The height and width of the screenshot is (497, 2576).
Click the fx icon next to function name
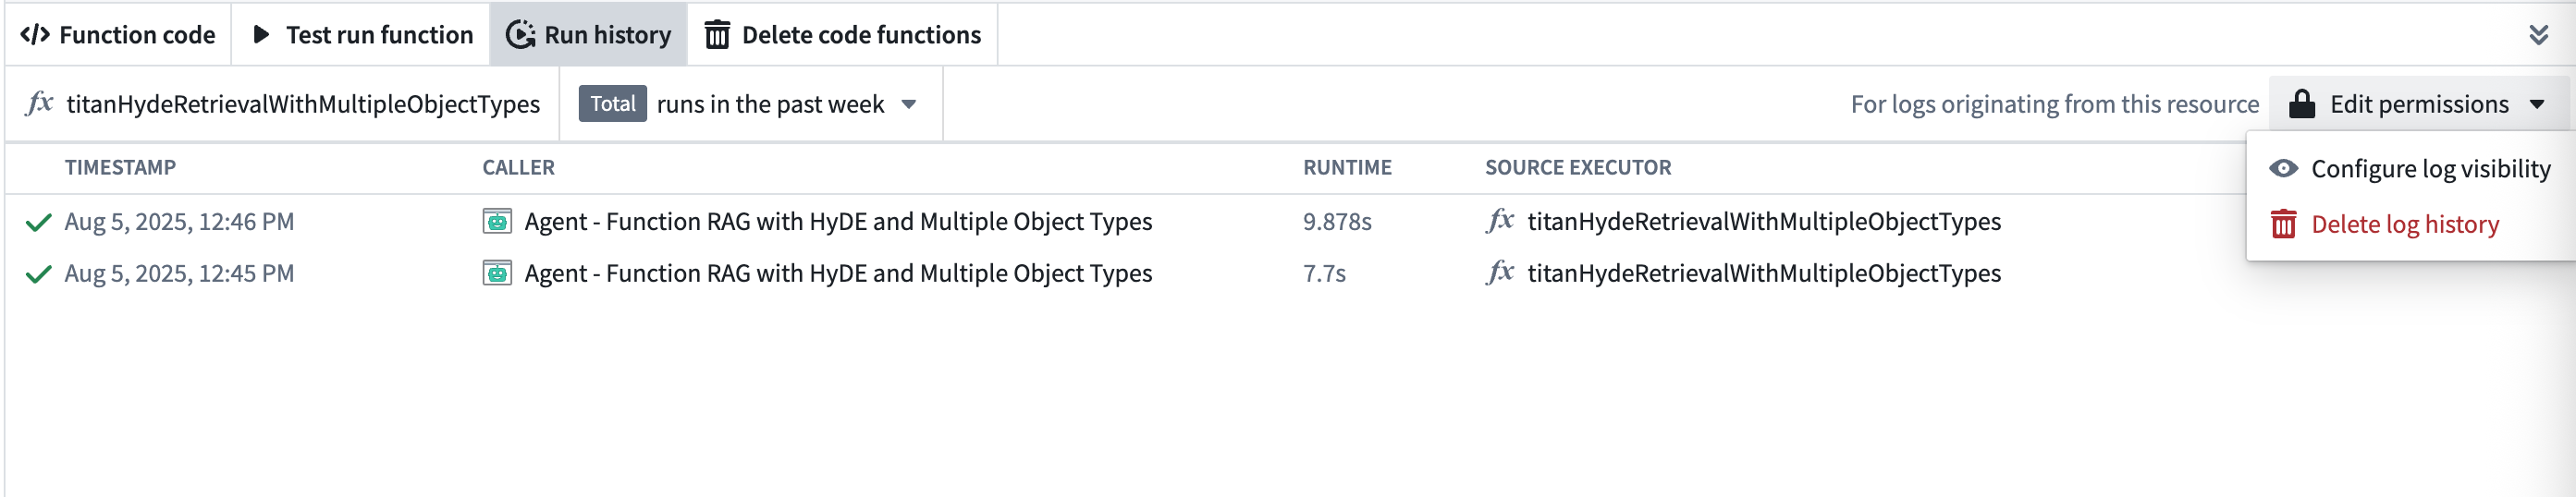tap(39, 103)
